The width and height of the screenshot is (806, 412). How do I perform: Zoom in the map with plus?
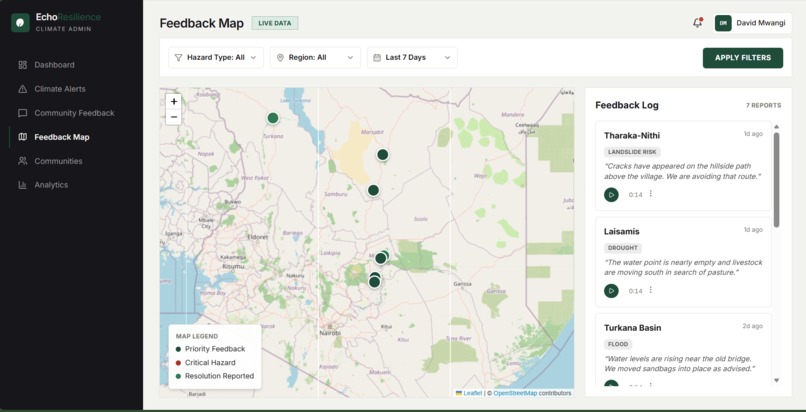coord(174,102)
